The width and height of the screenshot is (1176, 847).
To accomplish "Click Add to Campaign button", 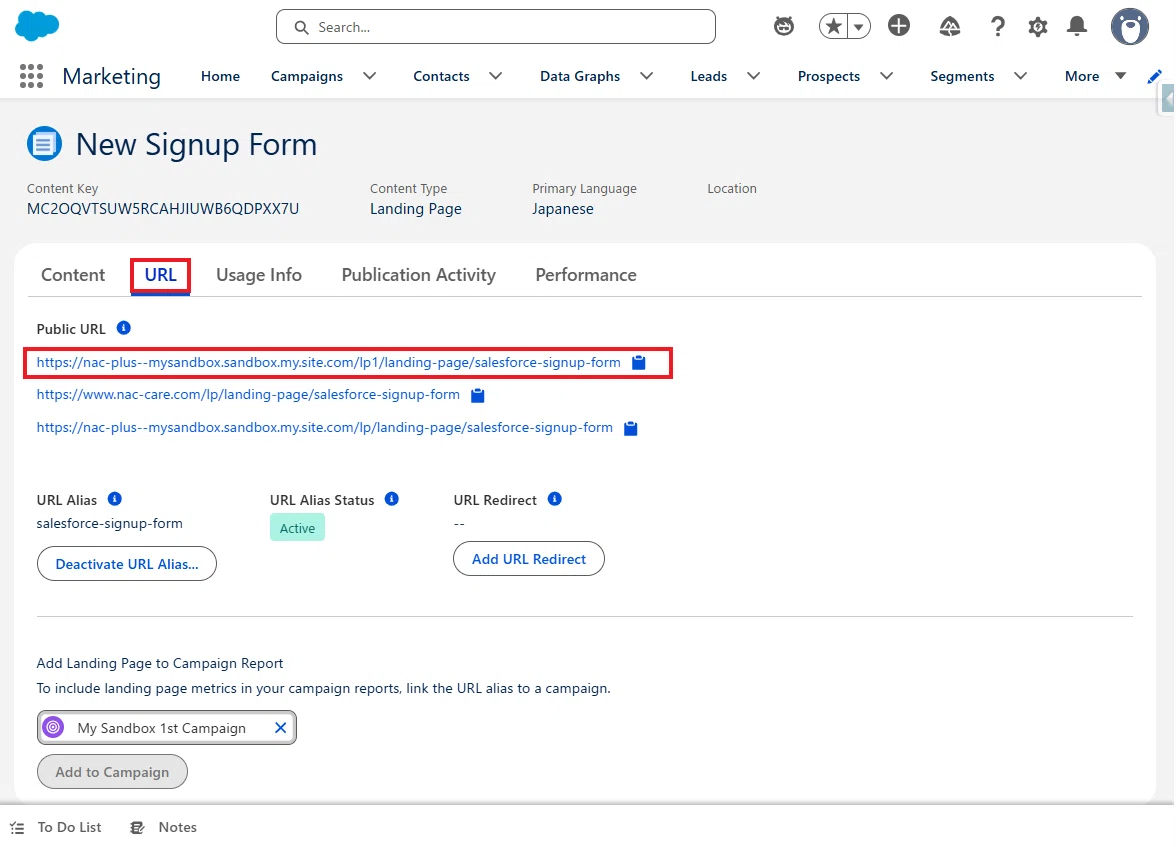I will (112, 772).
